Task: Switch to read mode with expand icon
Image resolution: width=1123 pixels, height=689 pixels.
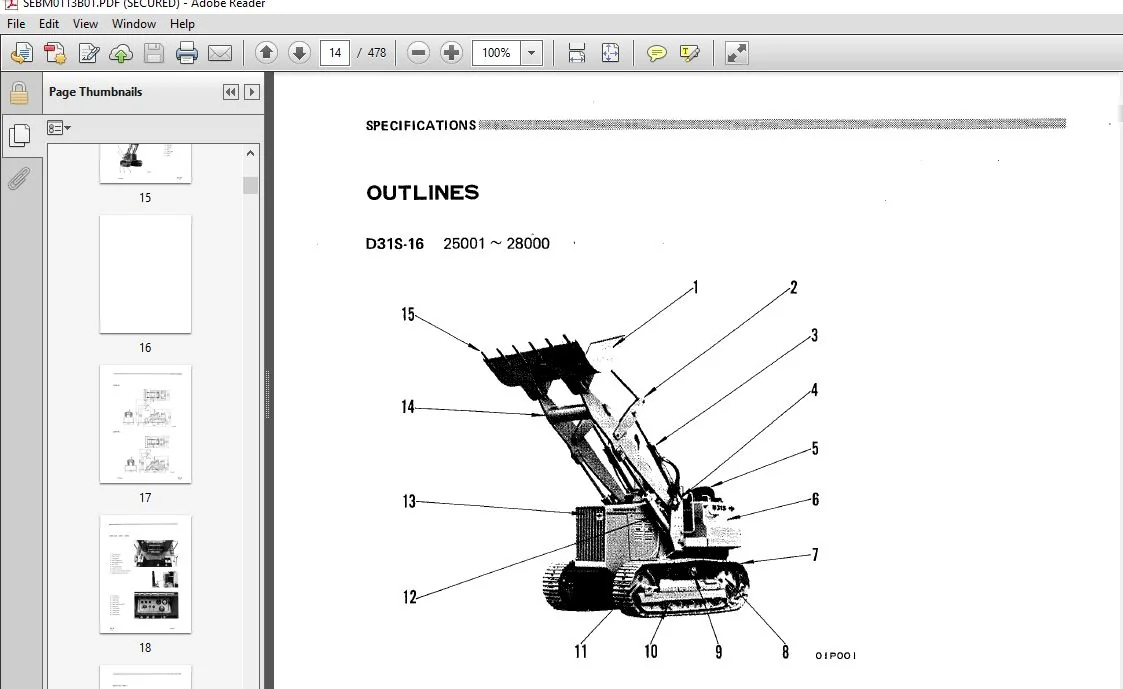Action: (736, 53)
